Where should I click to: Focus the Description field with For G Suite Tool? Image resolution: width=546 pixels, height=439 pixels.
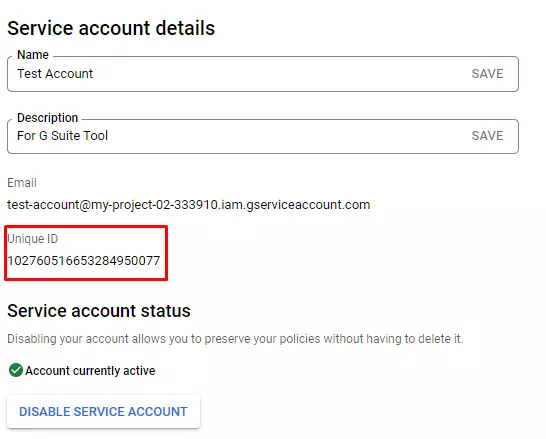(x=263, y=136)
